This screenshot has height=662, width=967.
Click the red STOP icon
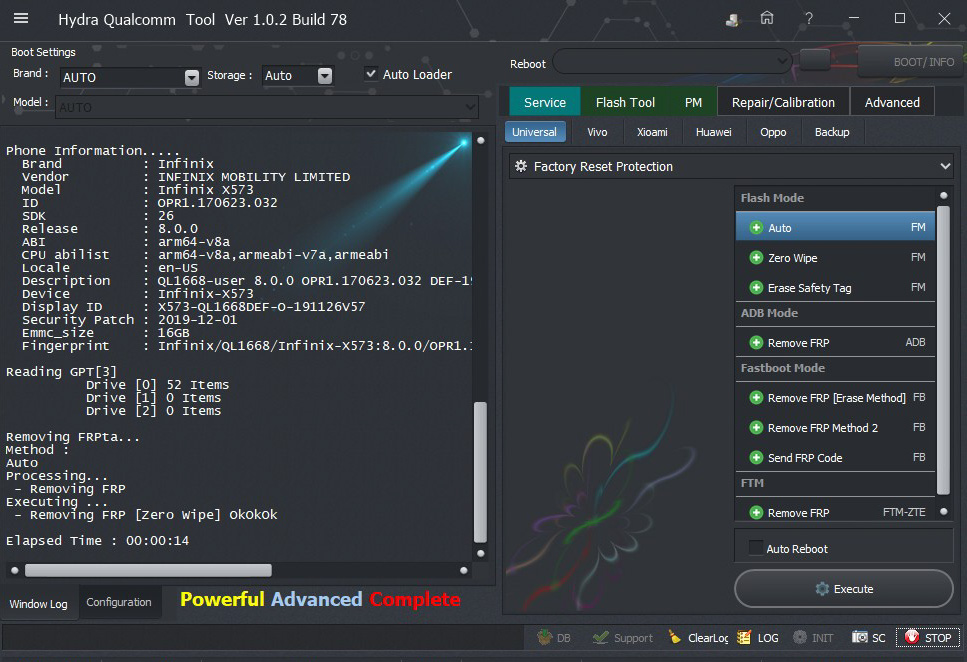pos(911,637)
